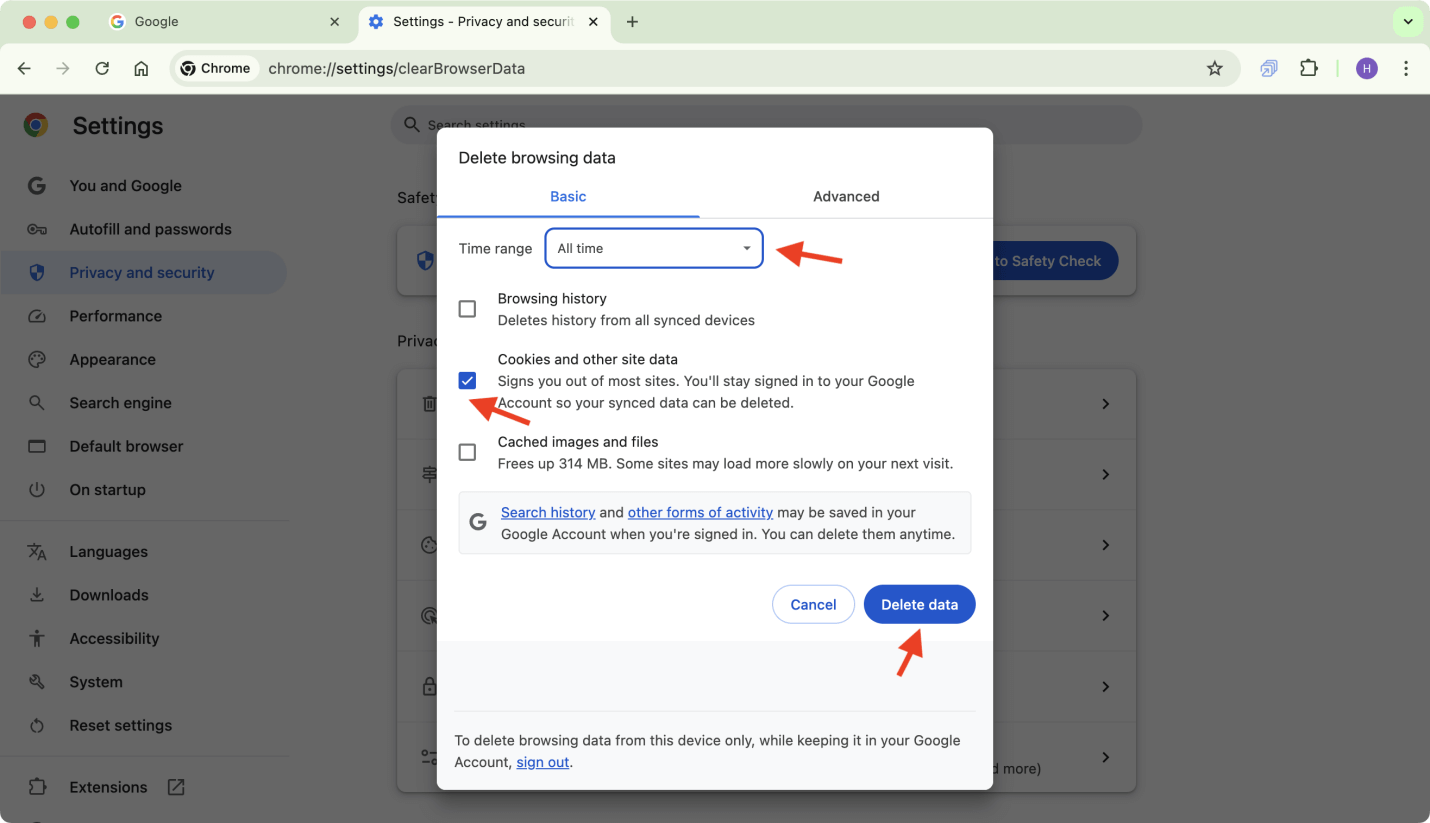Uncheck Cookies and other site data
Image resolution: width=1430 pixels, height=823 pixels.
467,381
